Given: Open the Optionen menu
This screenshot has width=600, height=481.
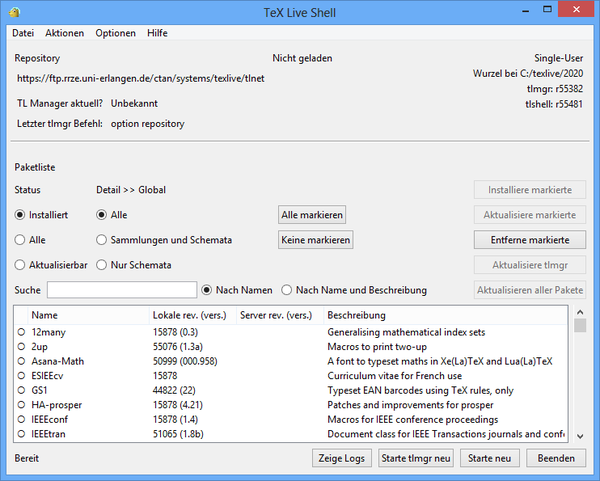Looking at the screenshot, I should (x=115, y=33).
